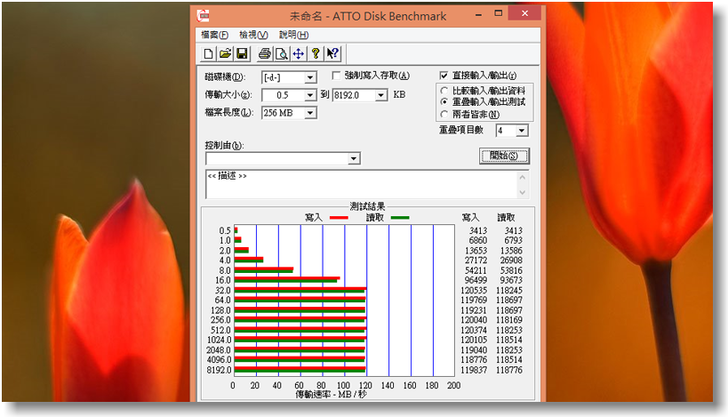Click the context help pointer icon
This screenshot has height=417, width=728.
pyautogui.click(x=332, y=54)
